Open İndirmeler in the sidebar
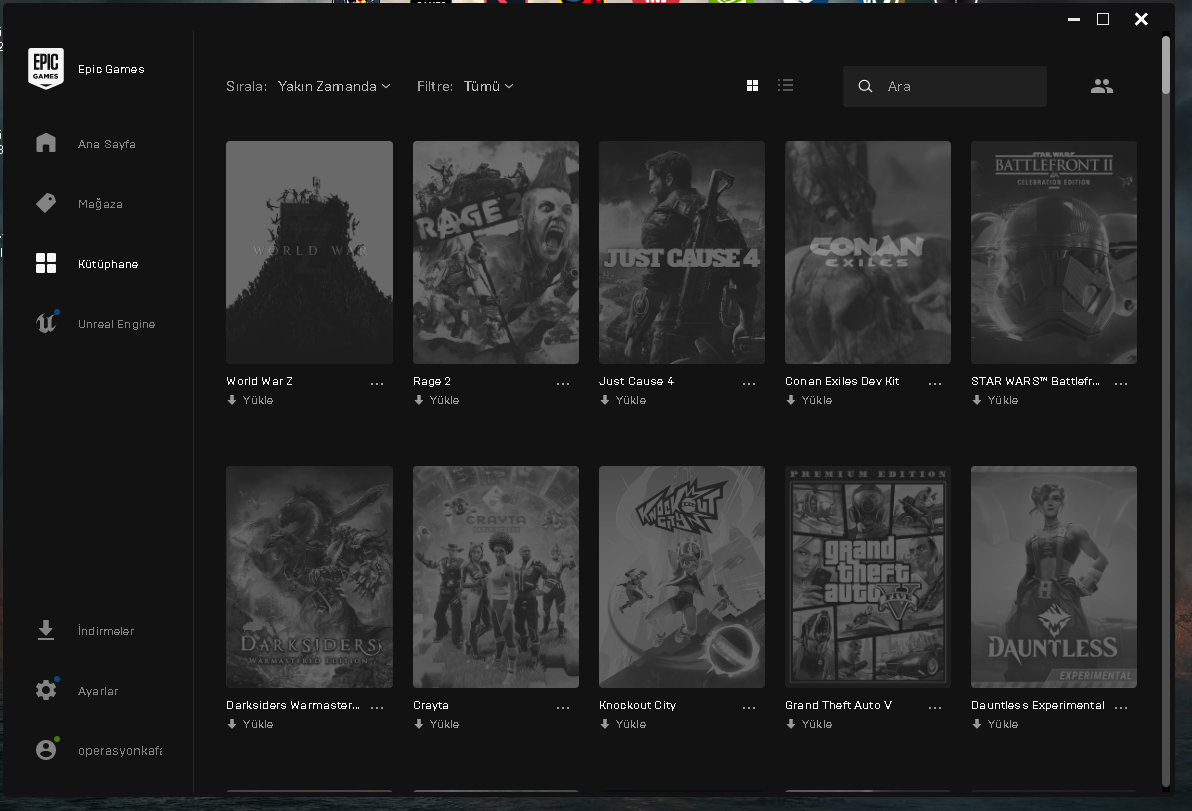 click(106, 631)
